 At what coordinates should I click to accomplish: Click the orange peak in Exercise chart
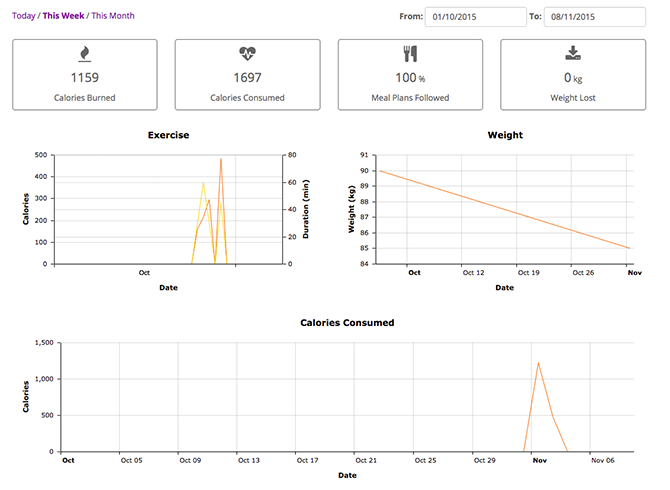tap(221, 159)
